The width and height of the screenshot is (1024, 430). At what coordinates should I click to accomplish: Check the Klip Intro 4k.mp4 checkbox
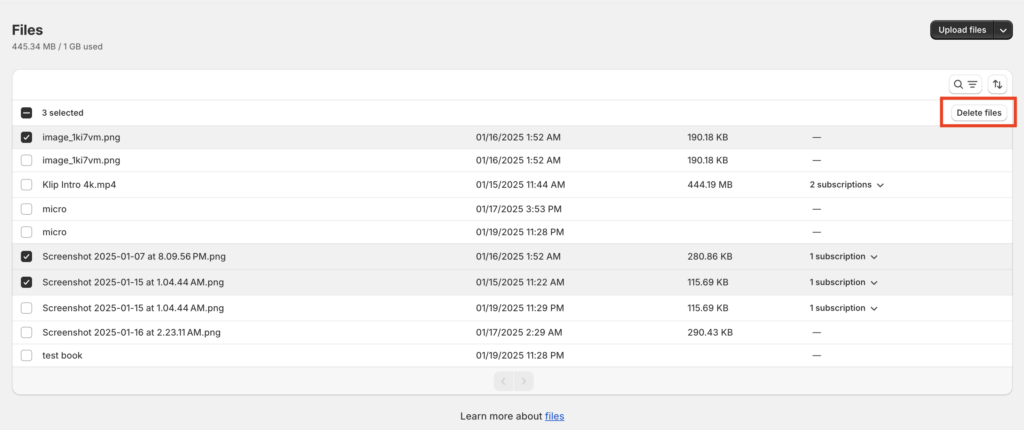27,185
